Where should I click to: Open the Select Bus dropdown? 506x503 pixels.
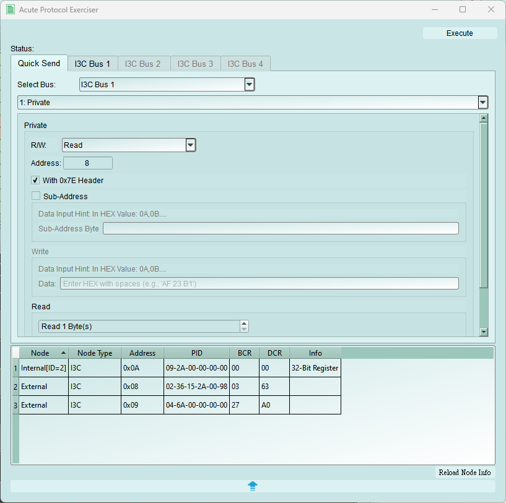pyautogui.click(x=249, y=84)
